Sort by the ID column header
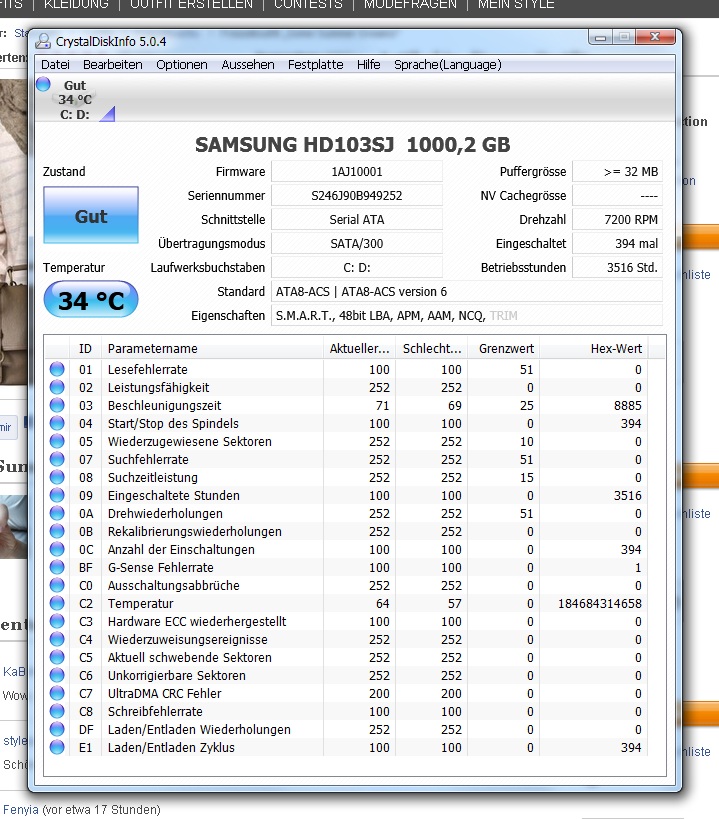 pyautogui.click(x=85, y=348)
